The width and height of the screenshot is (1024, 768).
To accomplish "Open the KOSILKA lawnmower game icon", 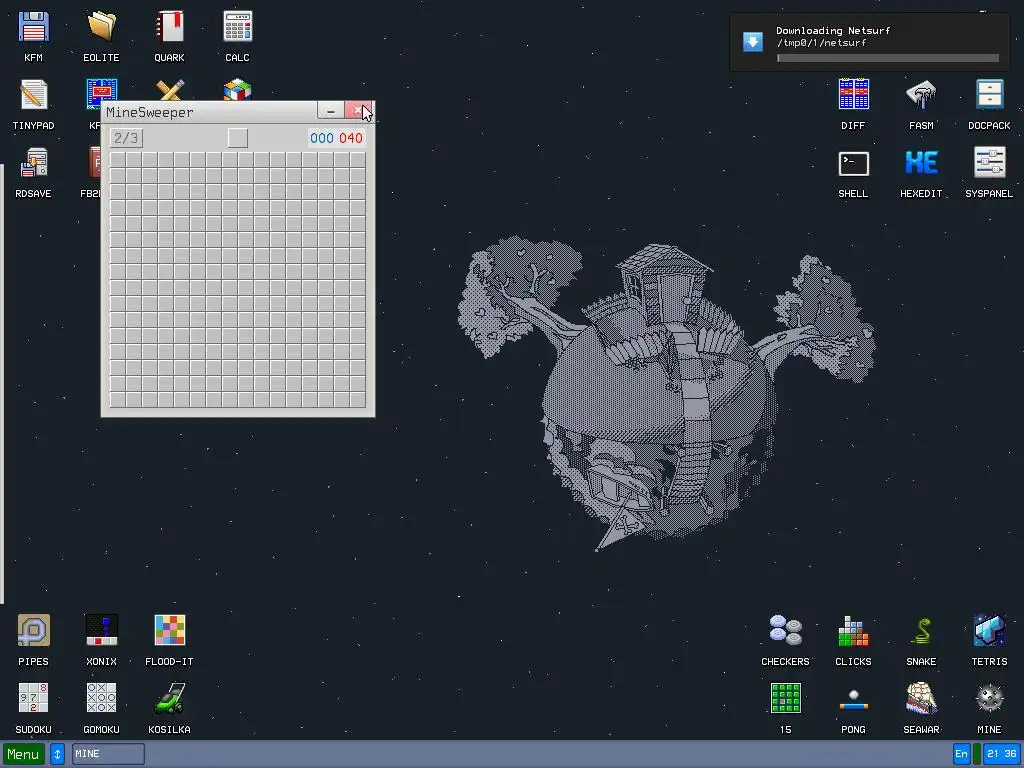I will click(169, 699).
